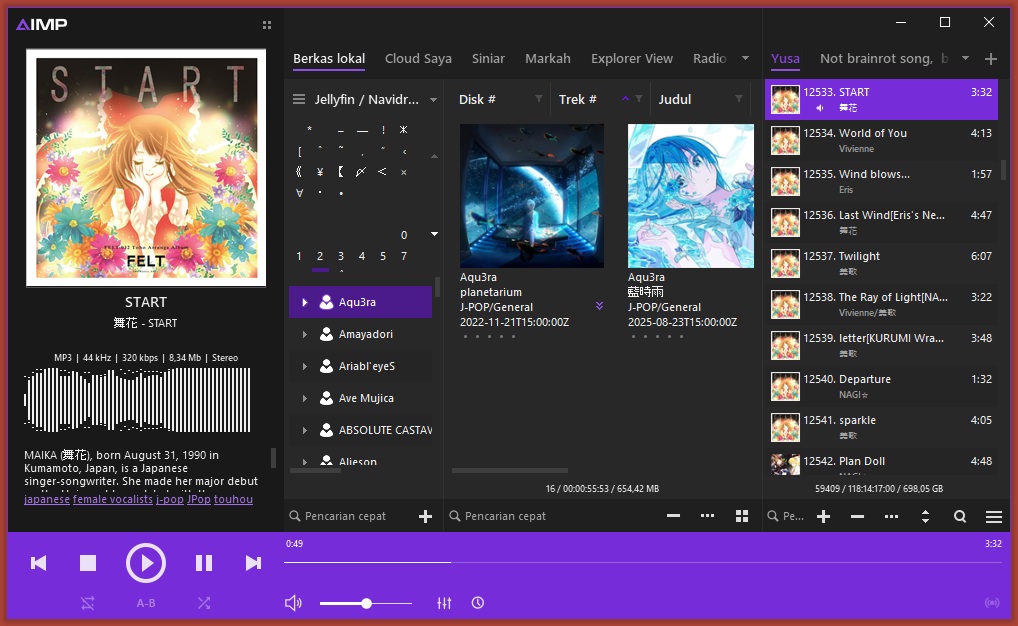Add to library with plus icon
This screenshot has width=1018, height=626.
[x=425, y=516]
